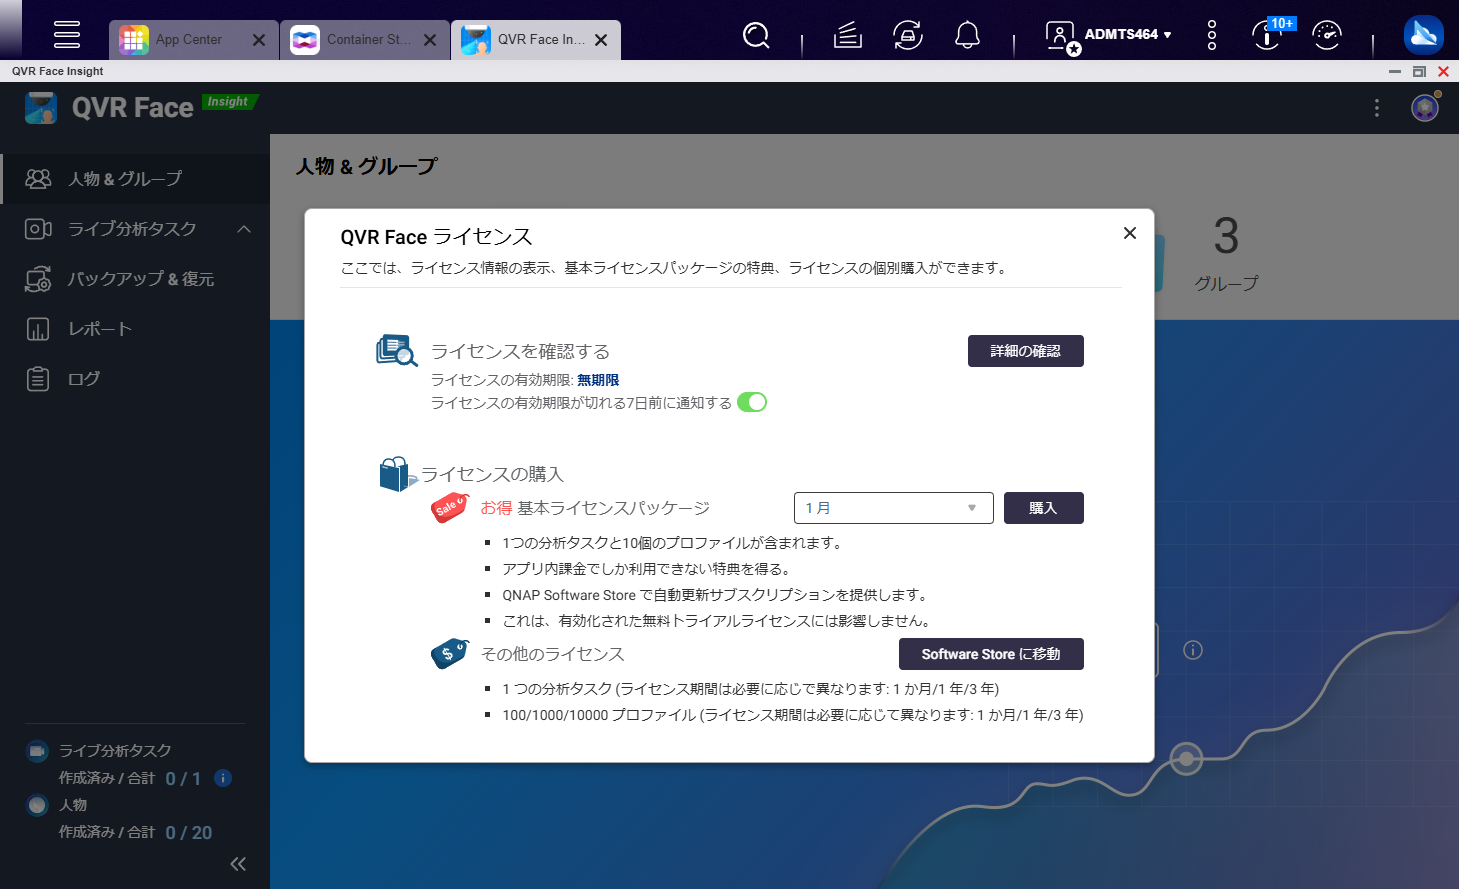Image resolution: width=1459 pixels, height=889 pixels.
Task: Click the info icon beside 0 / 1
Action: (x=224, y=778)
